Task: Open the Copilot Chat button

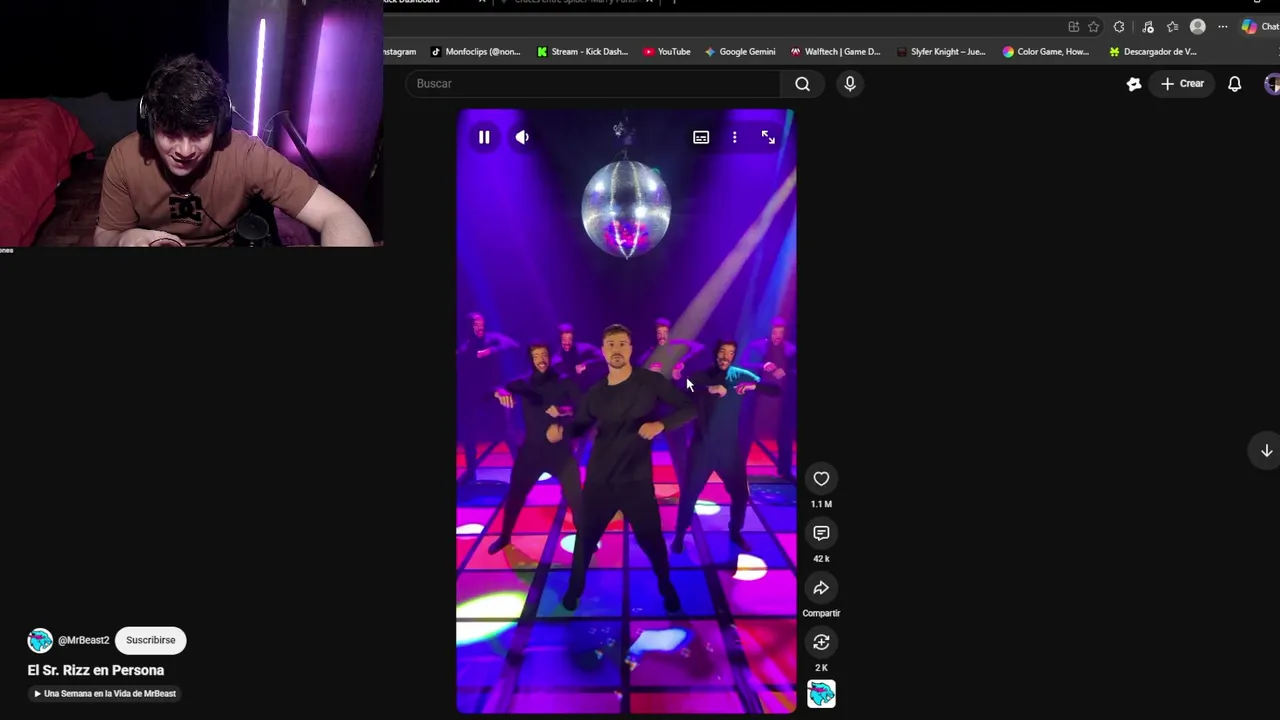Action: click(x=1260, y=27)
